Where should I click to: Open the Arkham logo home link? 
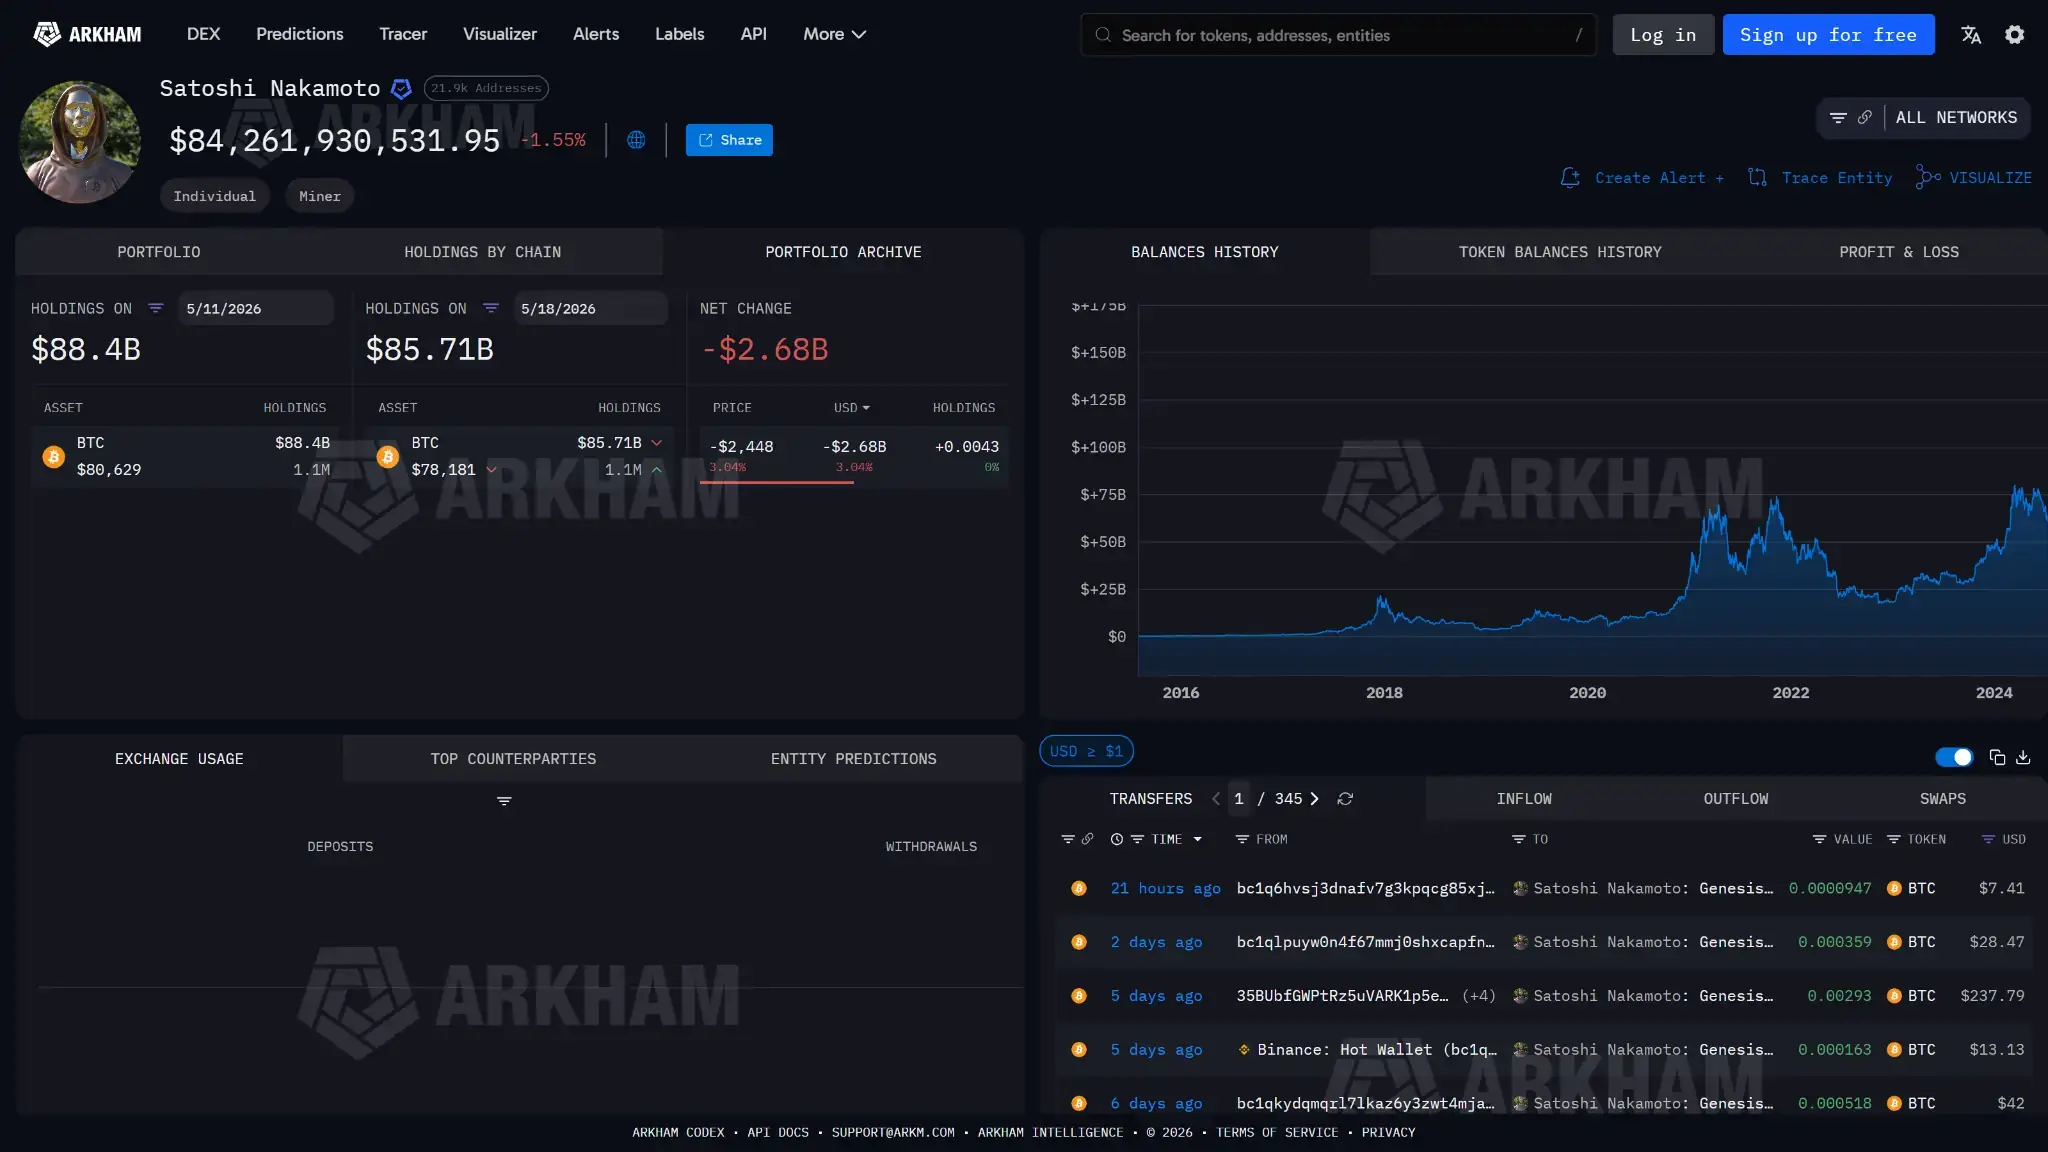pyautogui.click(x=87, y=34)
